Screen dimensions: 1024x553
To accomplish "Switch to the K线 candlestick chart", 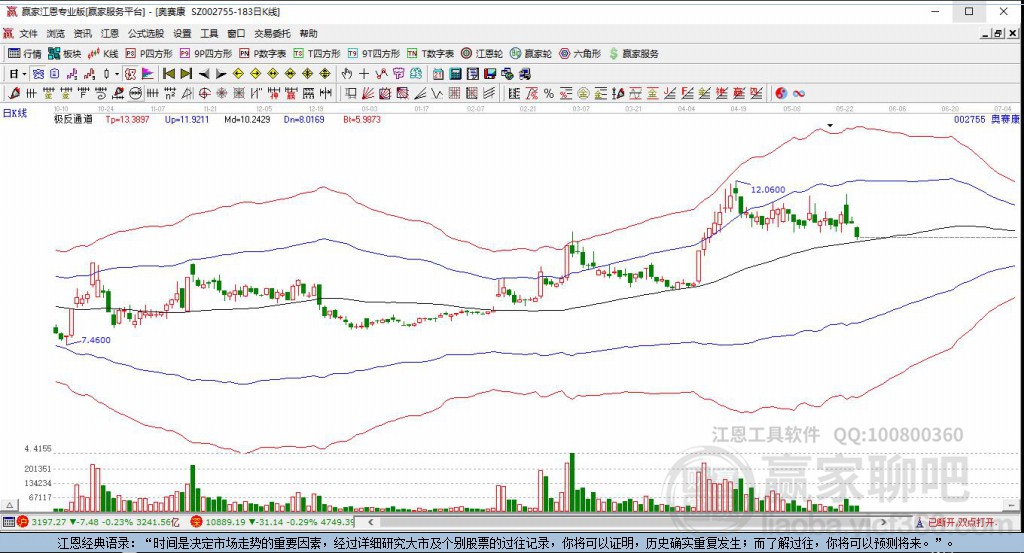I will pos(103,54).
